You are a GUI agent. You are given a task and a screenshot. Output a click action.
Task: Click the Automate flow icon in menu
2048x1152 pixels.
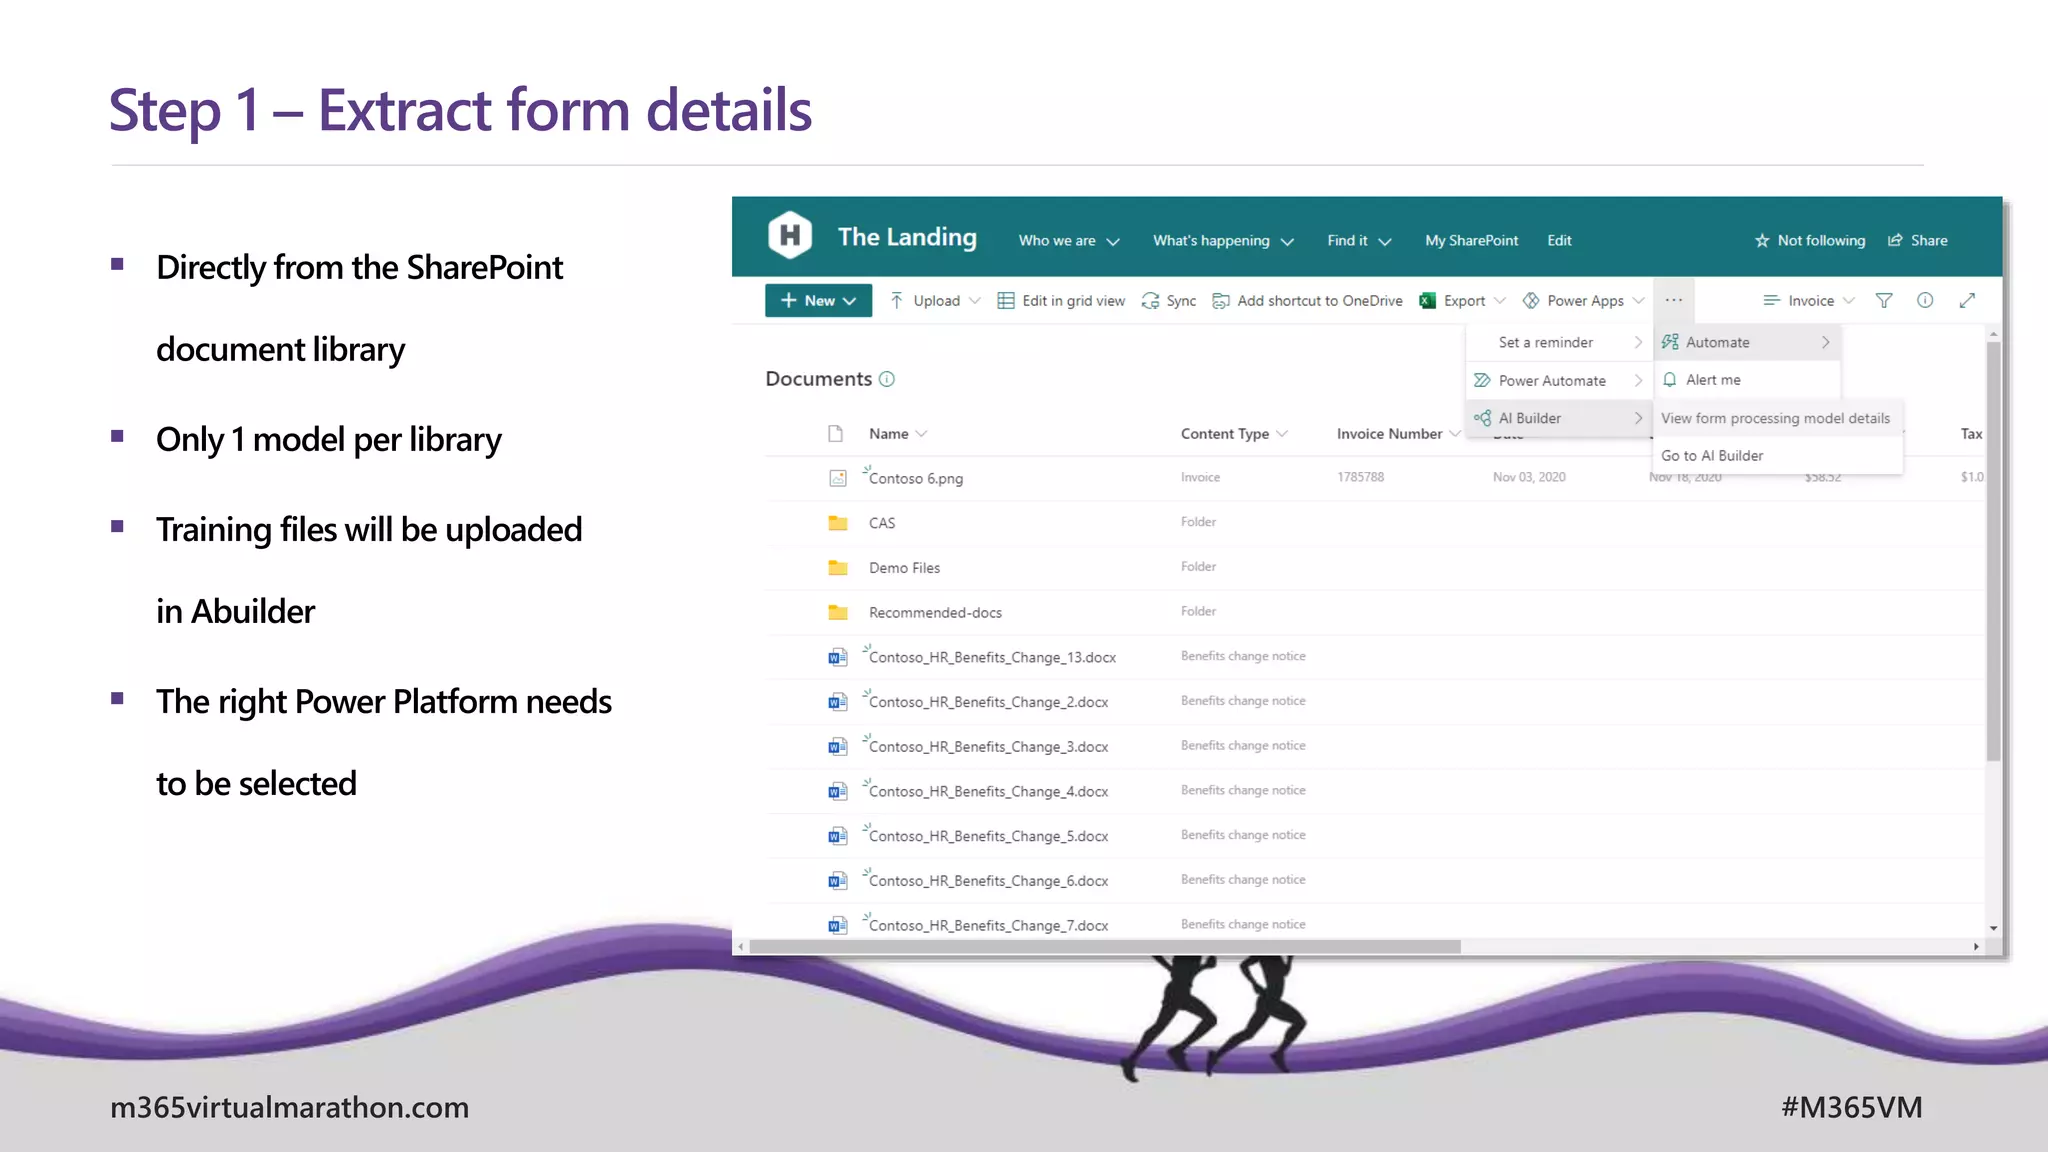[1670, 342]
